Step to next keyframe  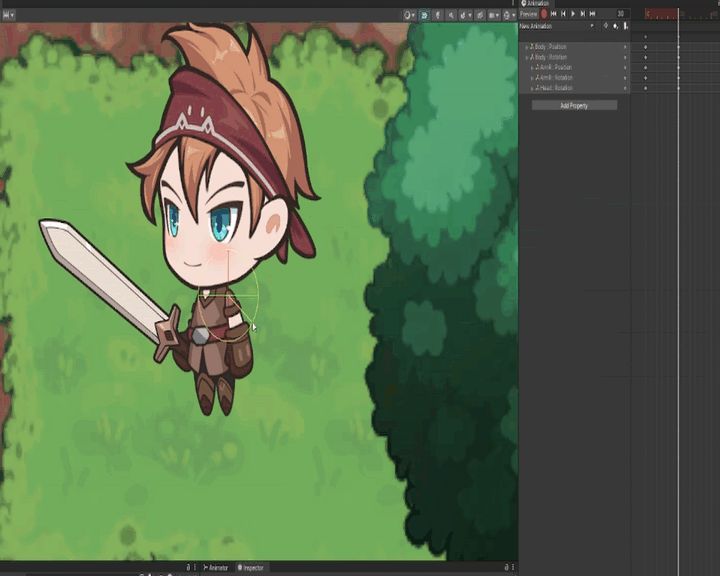pos(583,14)
